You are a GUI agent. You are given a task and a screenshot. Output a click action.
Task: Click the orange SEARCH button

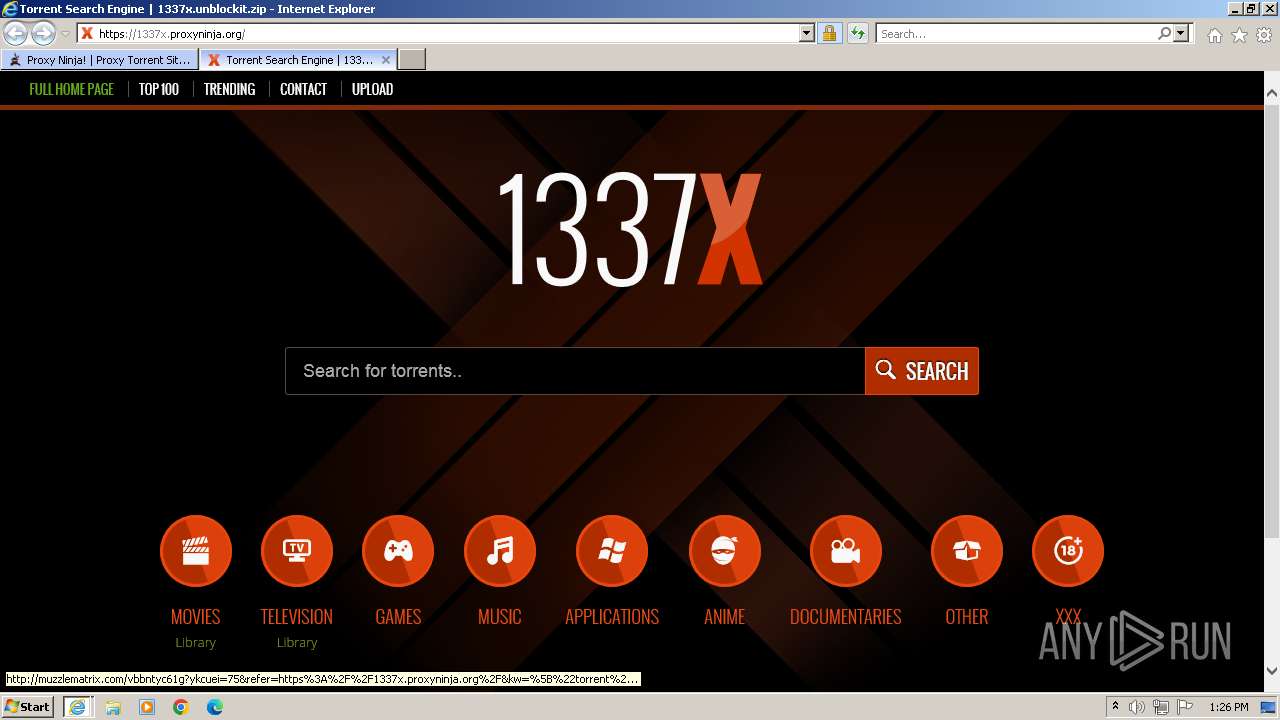tap(922, 371)
